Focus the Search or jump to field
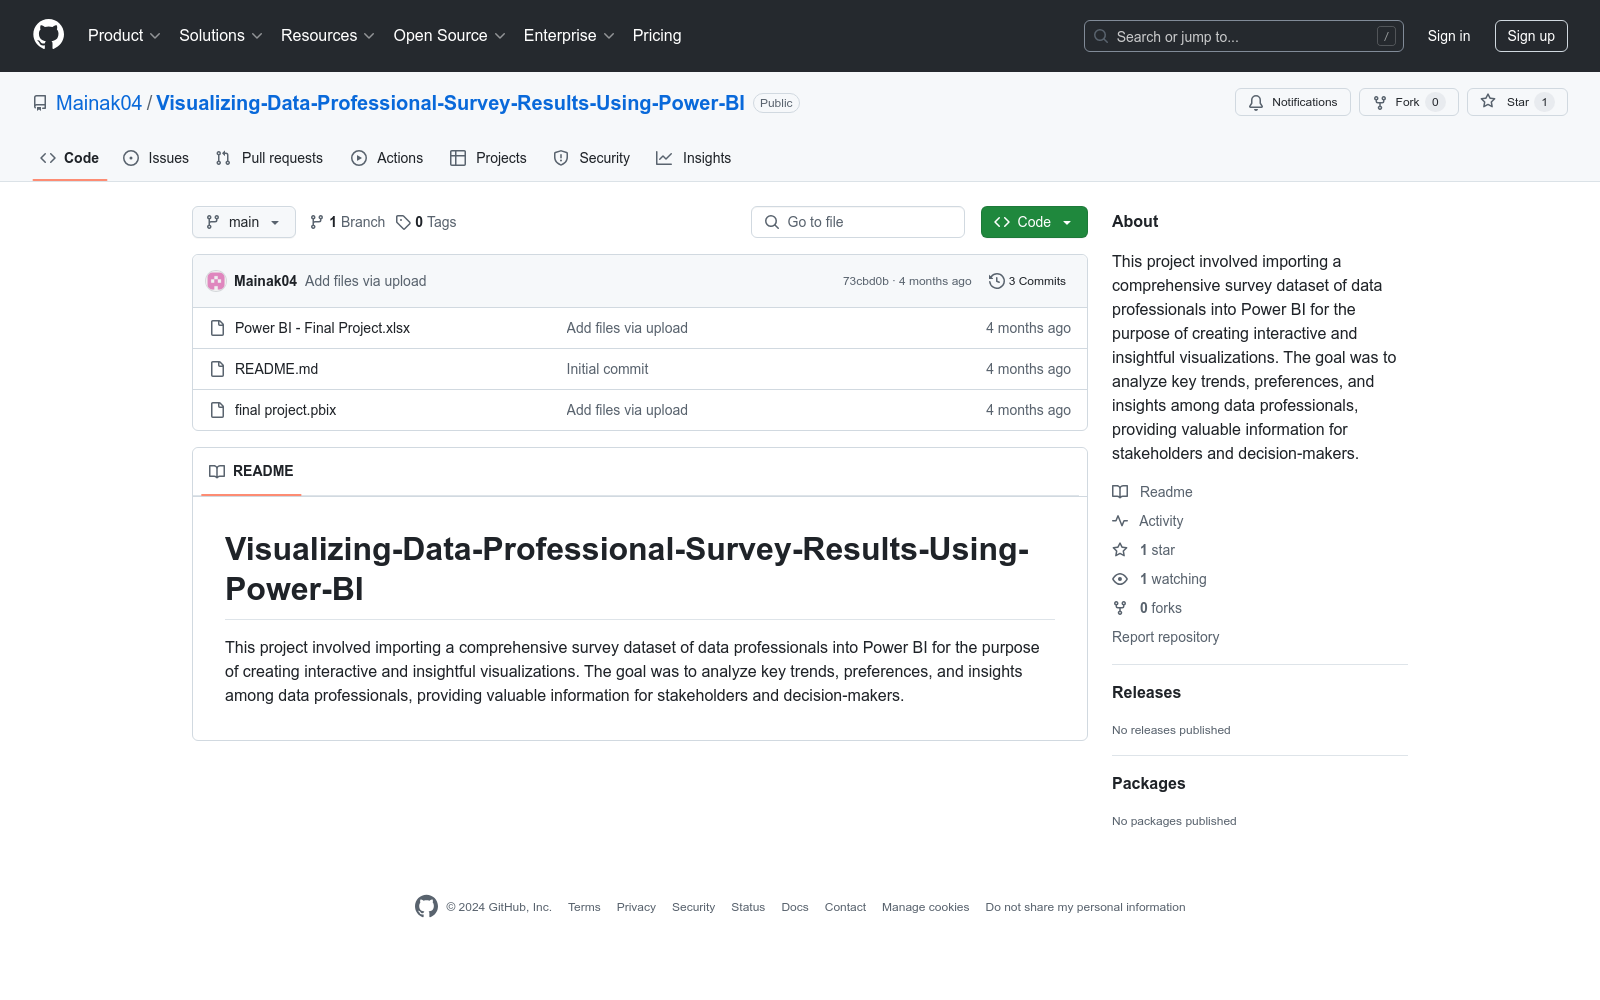Screen dimensions: 1600x1000 pyautogui.click(x=1243, y=36)
